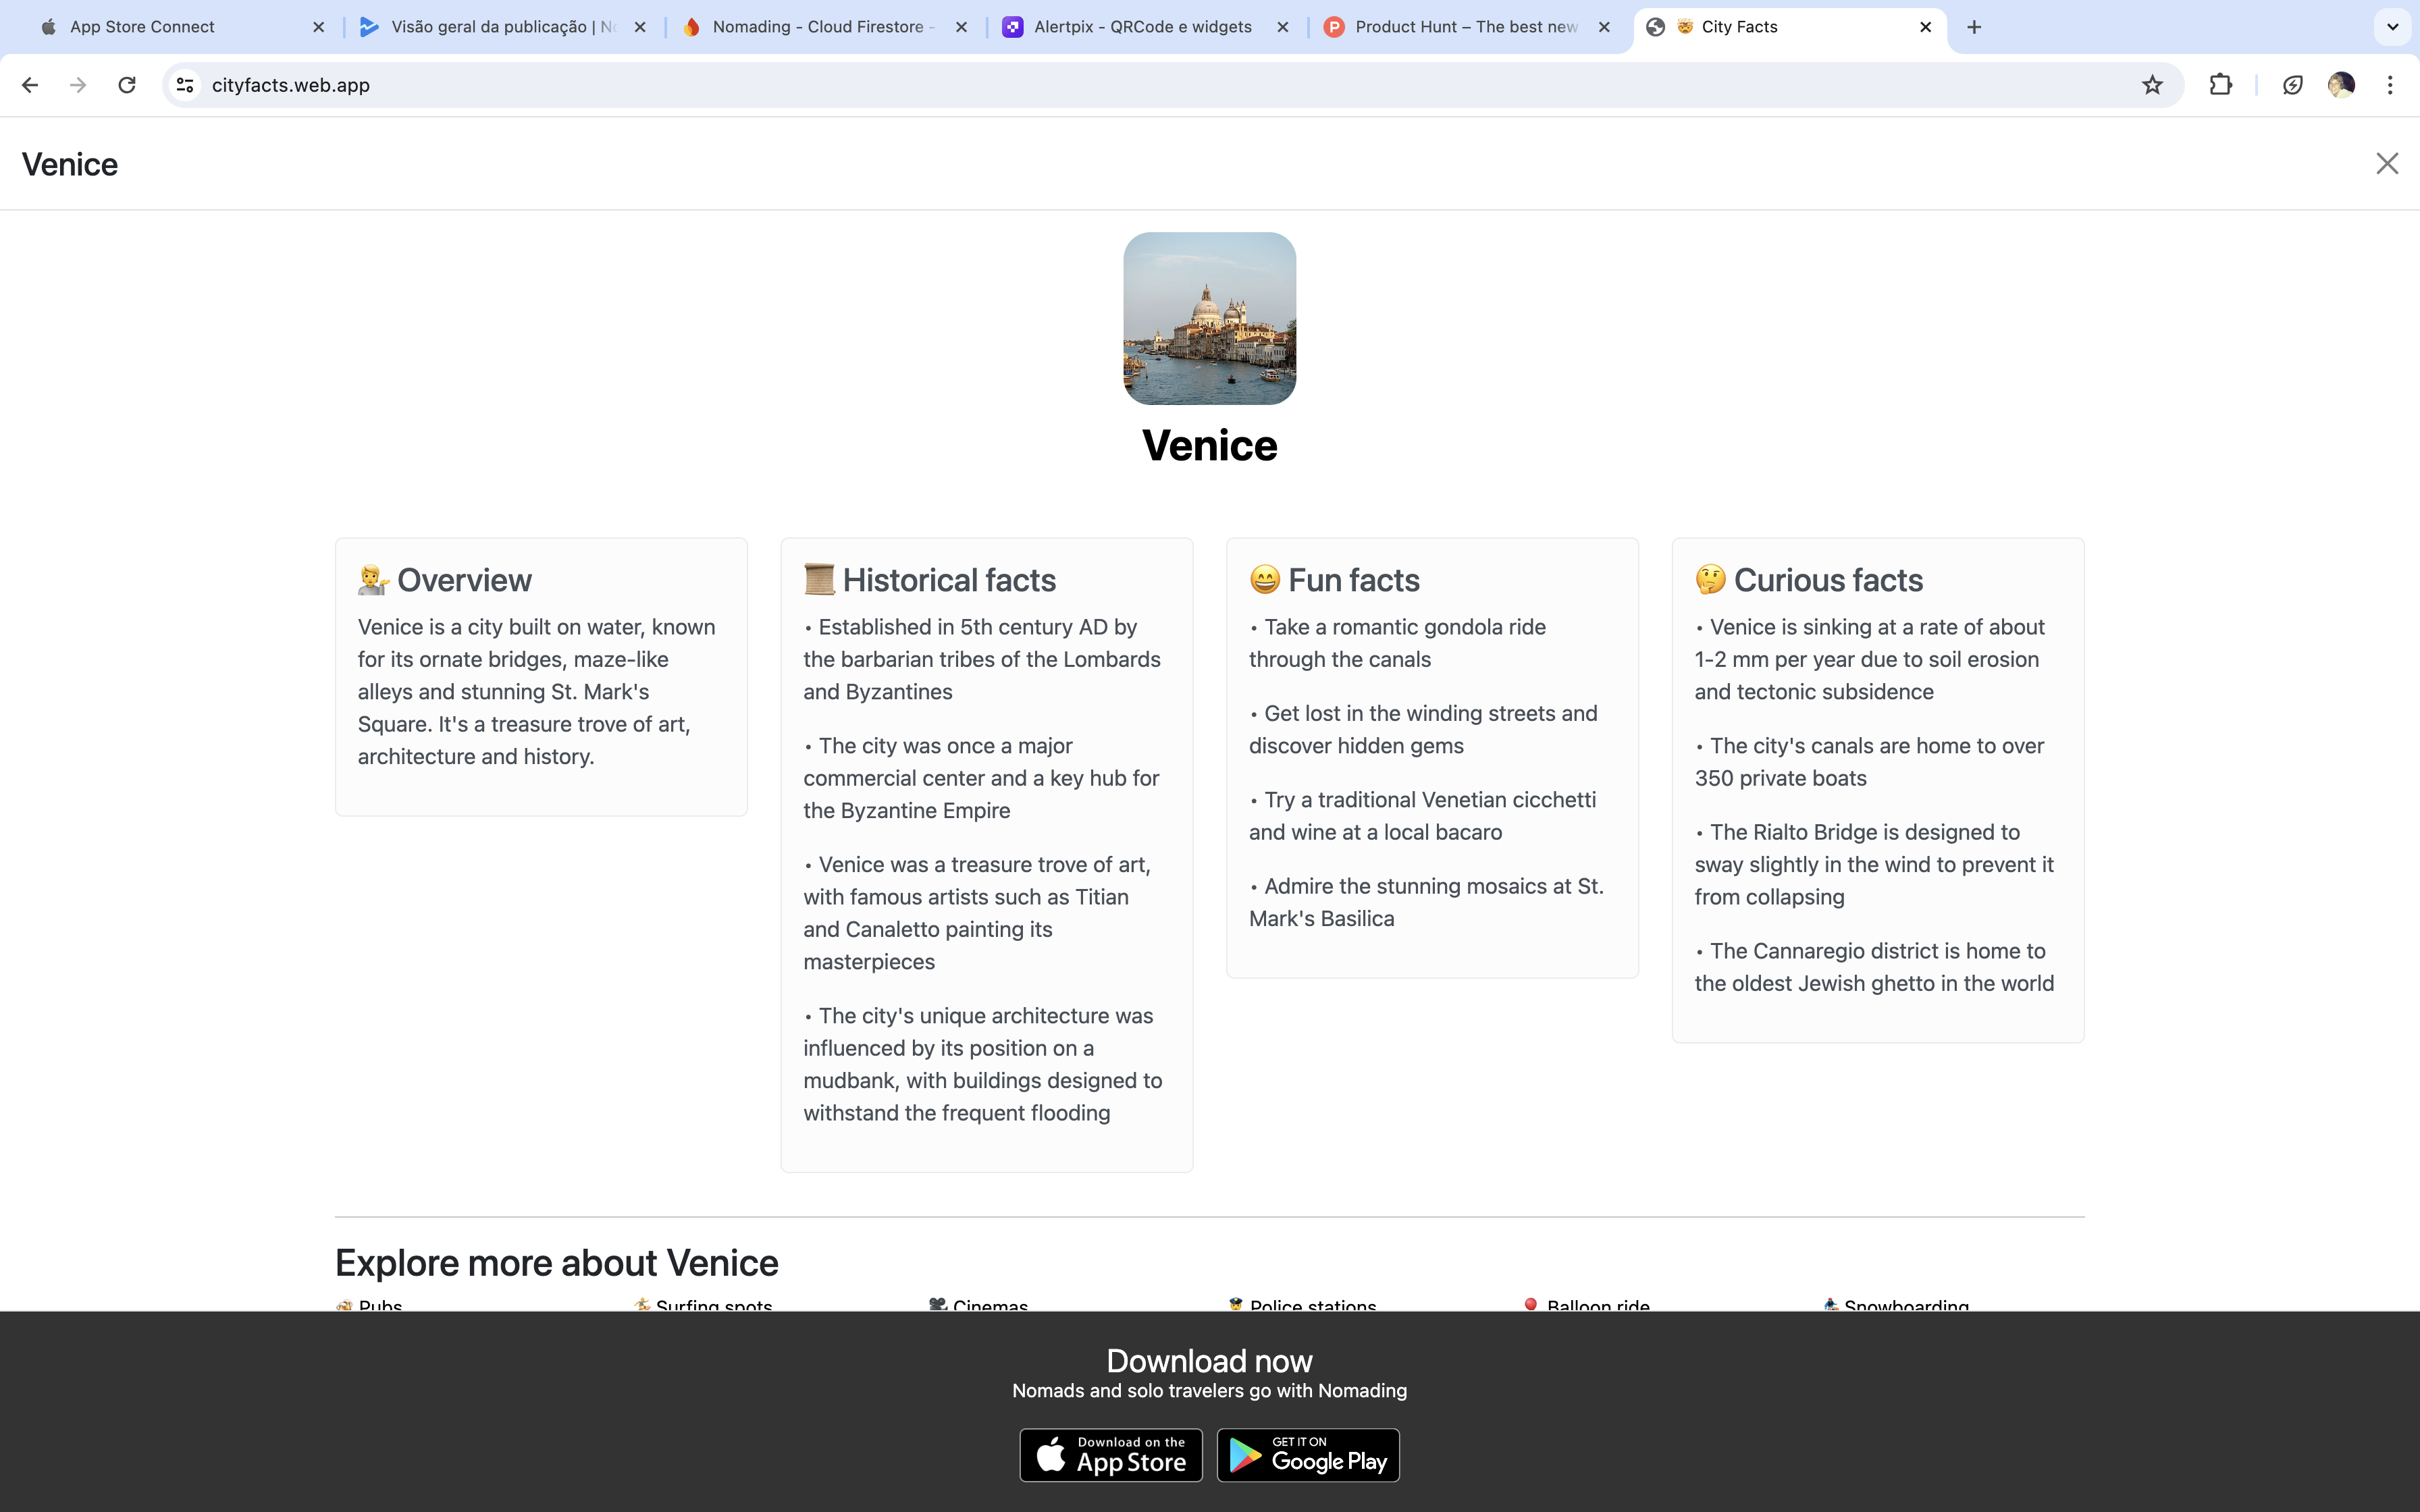Close the Venice detail panel
Image resolution: width=2420 pixels, height=1512 pixels.
tap(2387, 164)
